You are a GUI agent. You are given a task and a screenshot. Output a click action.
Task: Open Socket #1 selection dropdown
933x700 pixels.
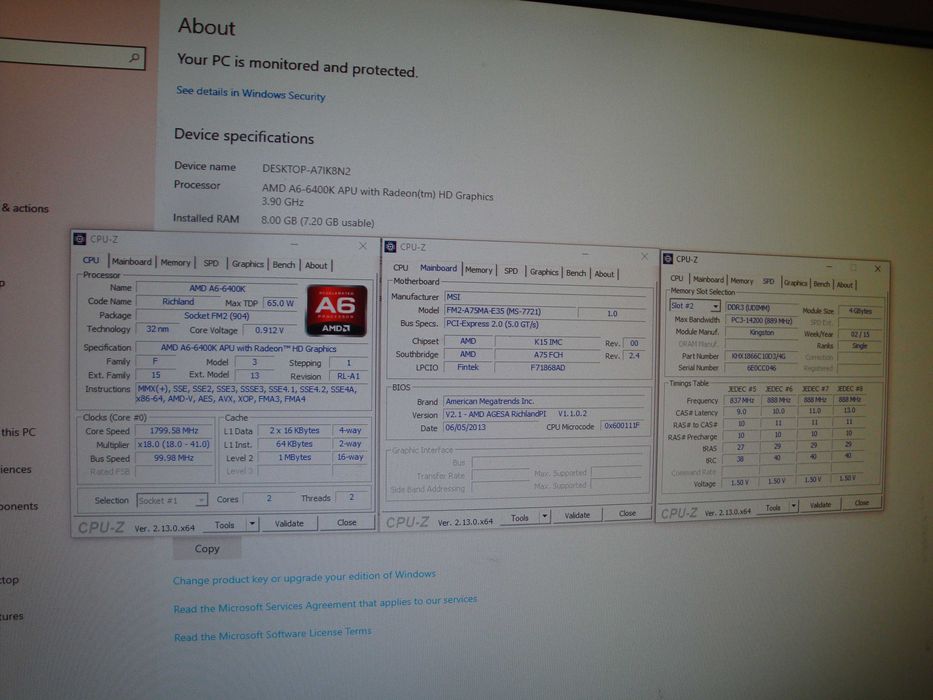coord(172,500)
